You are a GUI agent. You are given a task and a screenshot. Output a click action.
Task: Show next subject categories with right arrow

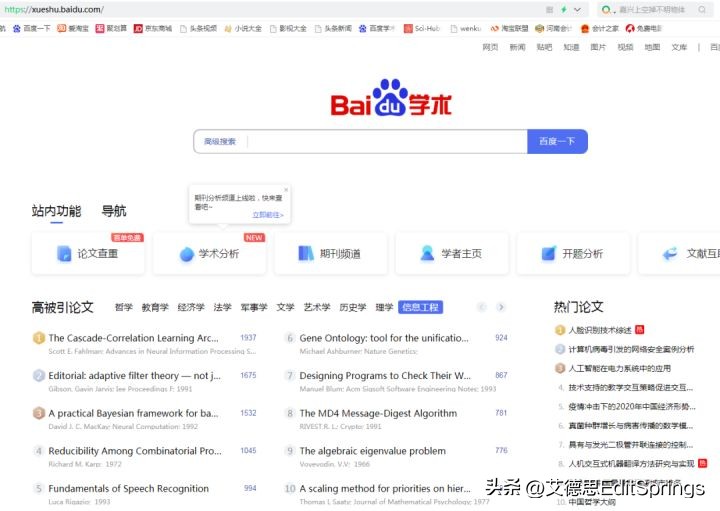coord(501,307)
